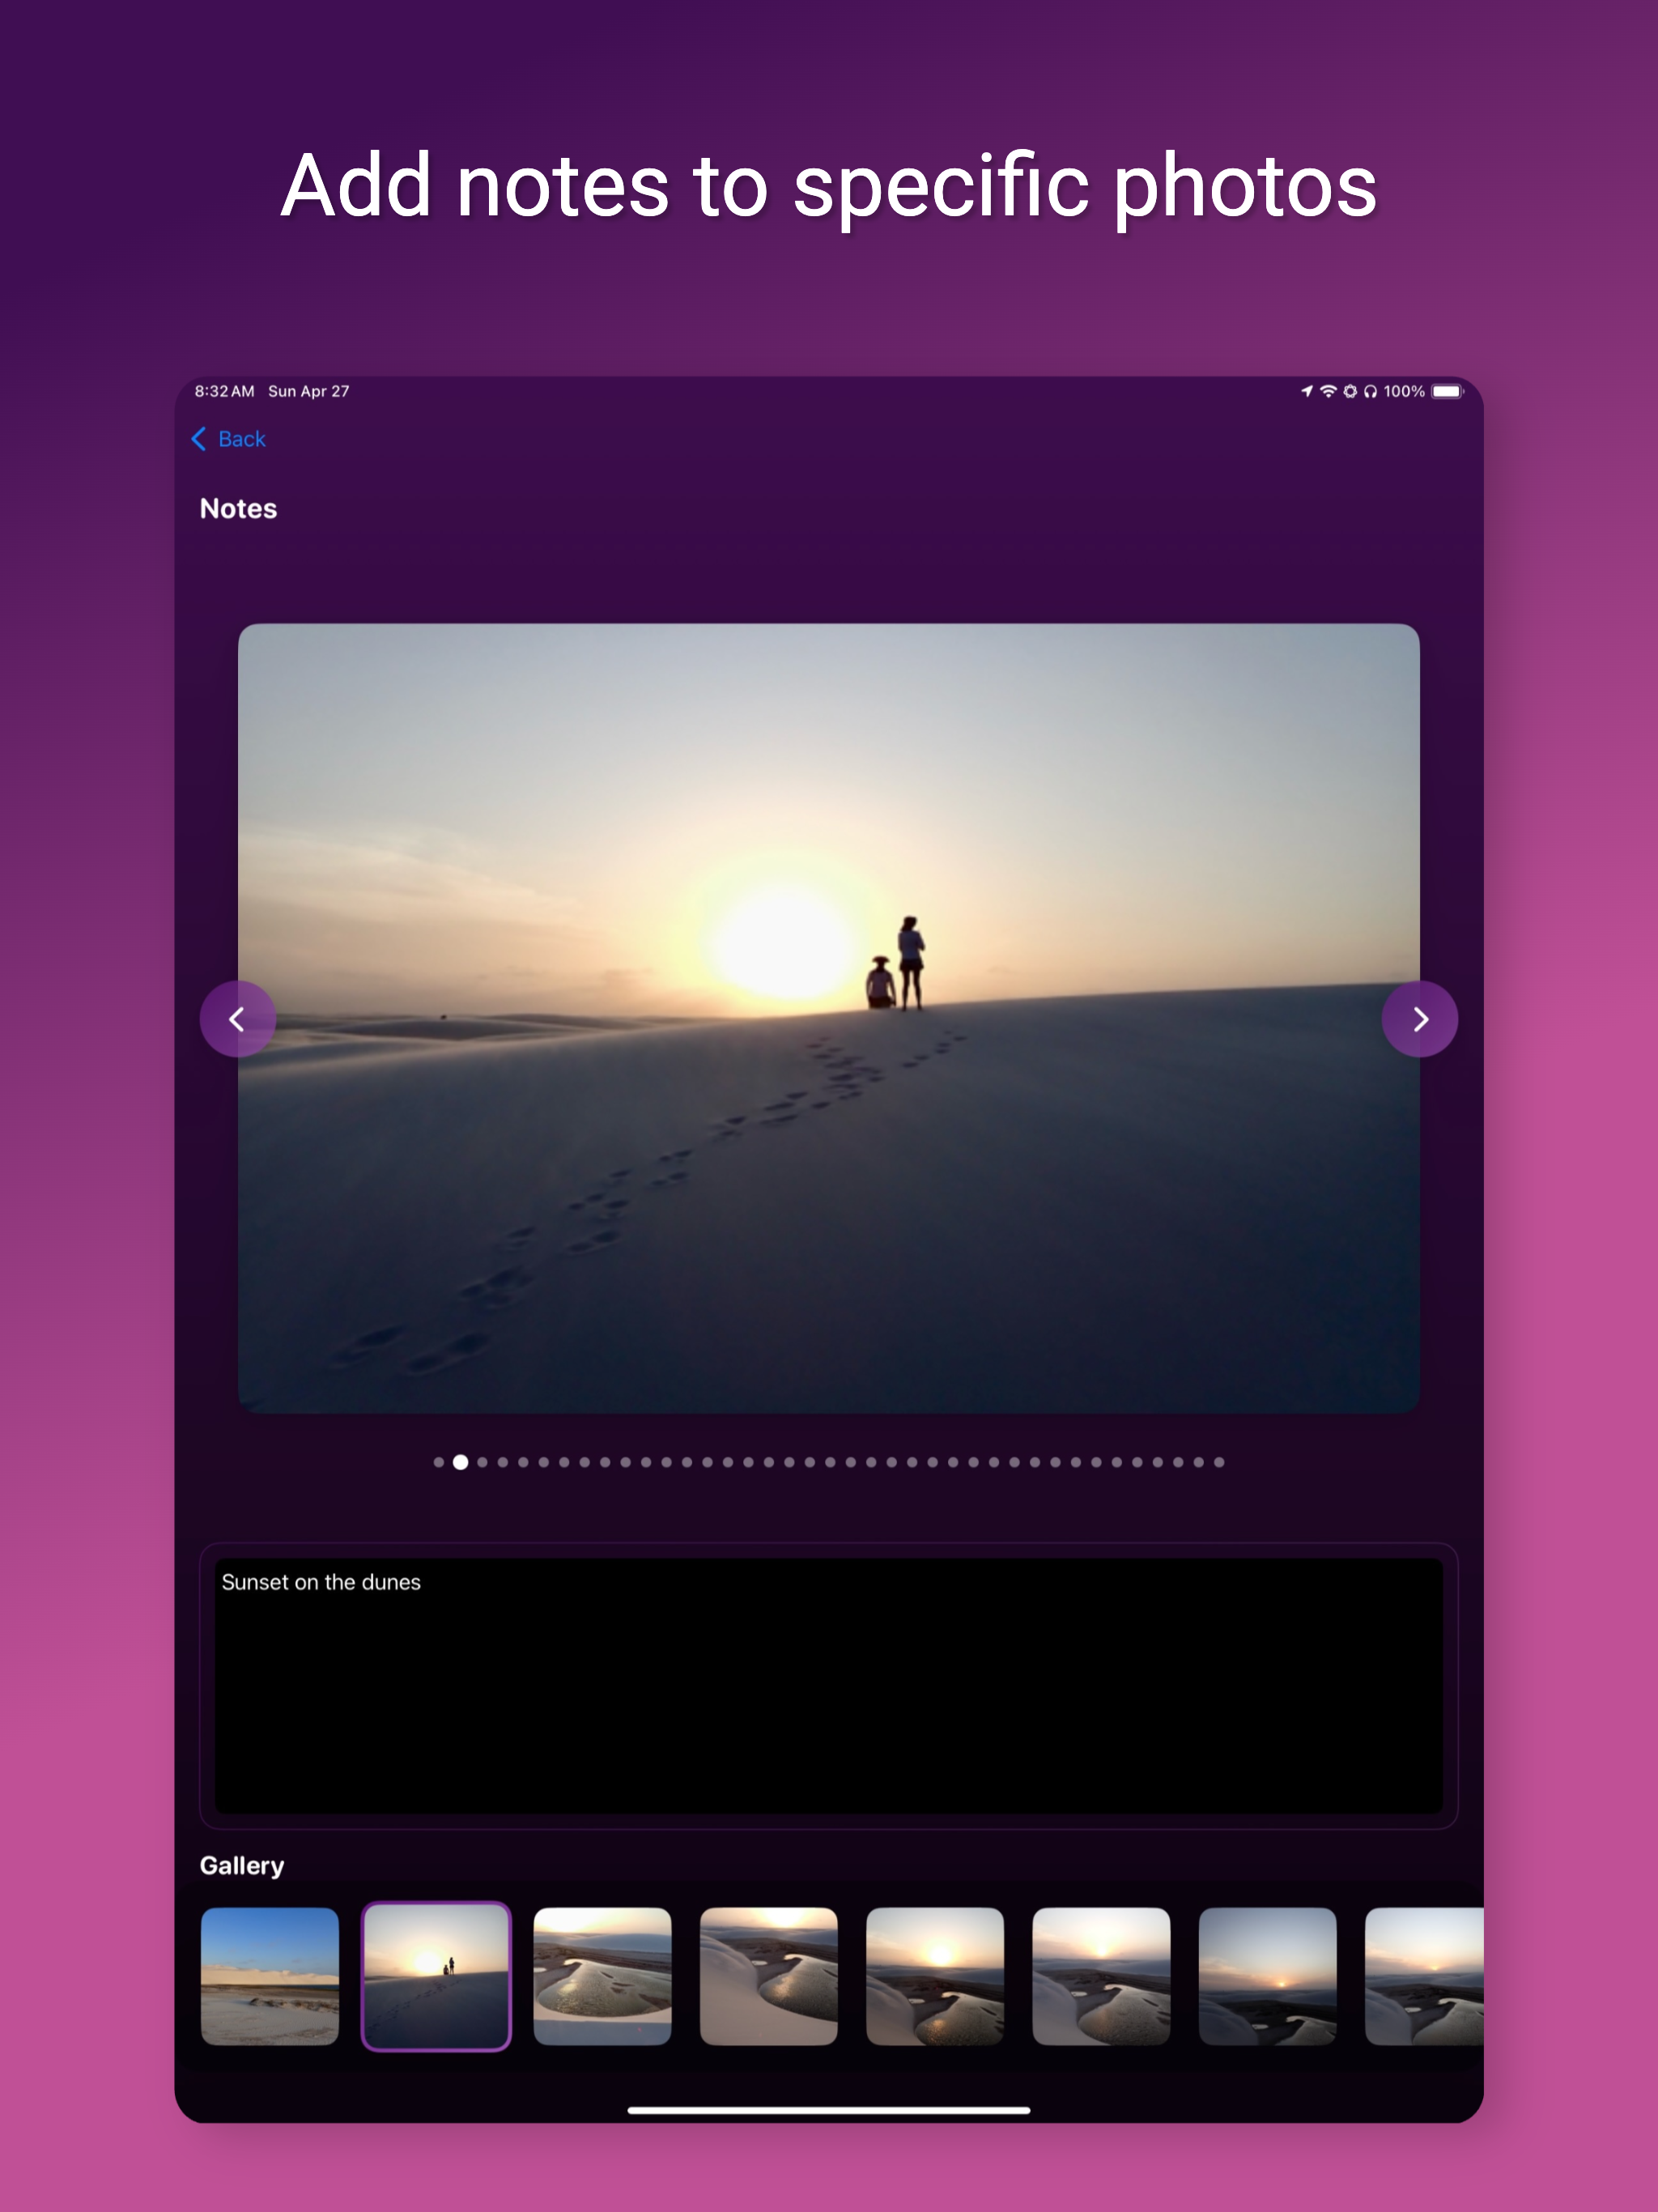This screenshot has width=1658, height=2212.
Task: Tap the headphones status icon
Action: click(1370, 391)
